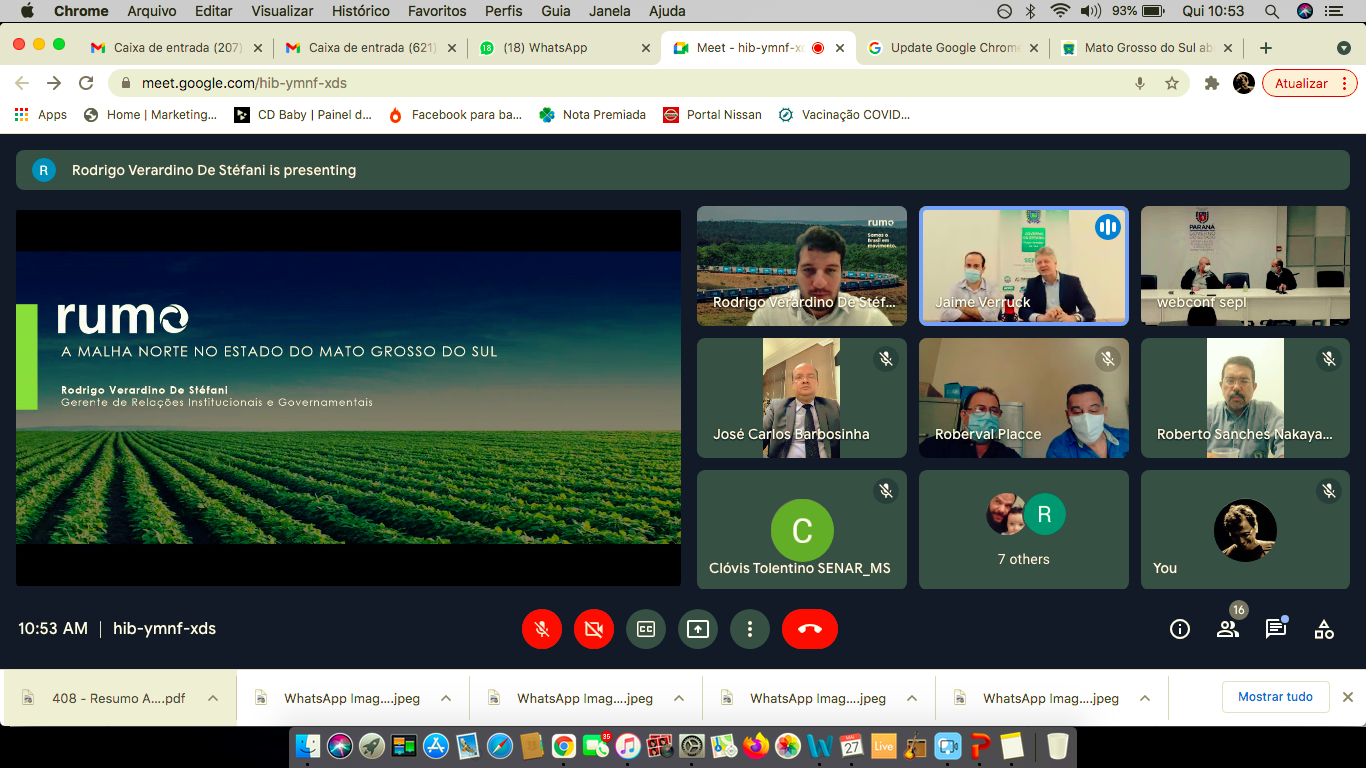Click the Mostrar tudo downloads button

(x=1275, y=697)
